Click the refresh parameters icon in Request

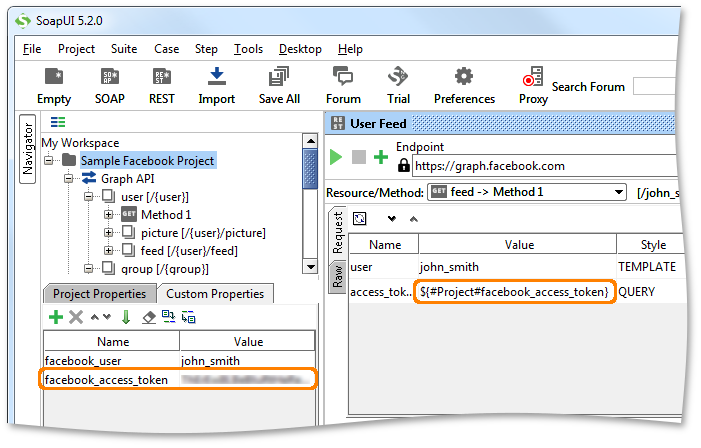coord(359,219)
